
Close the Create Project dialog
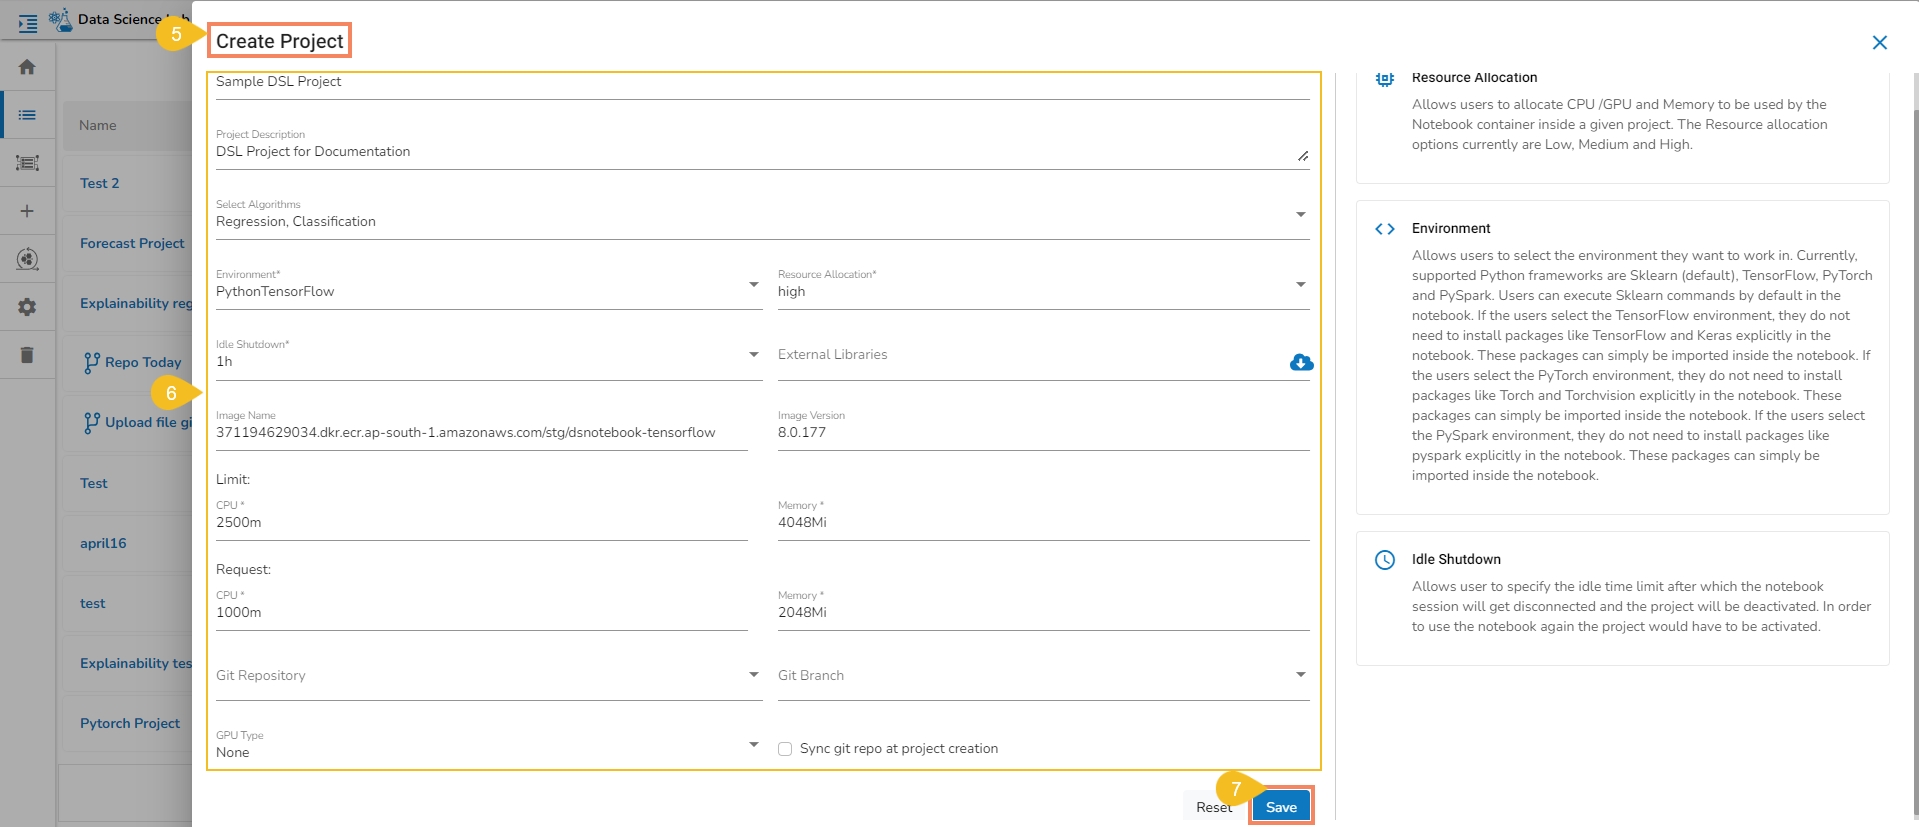(1880, 42)
